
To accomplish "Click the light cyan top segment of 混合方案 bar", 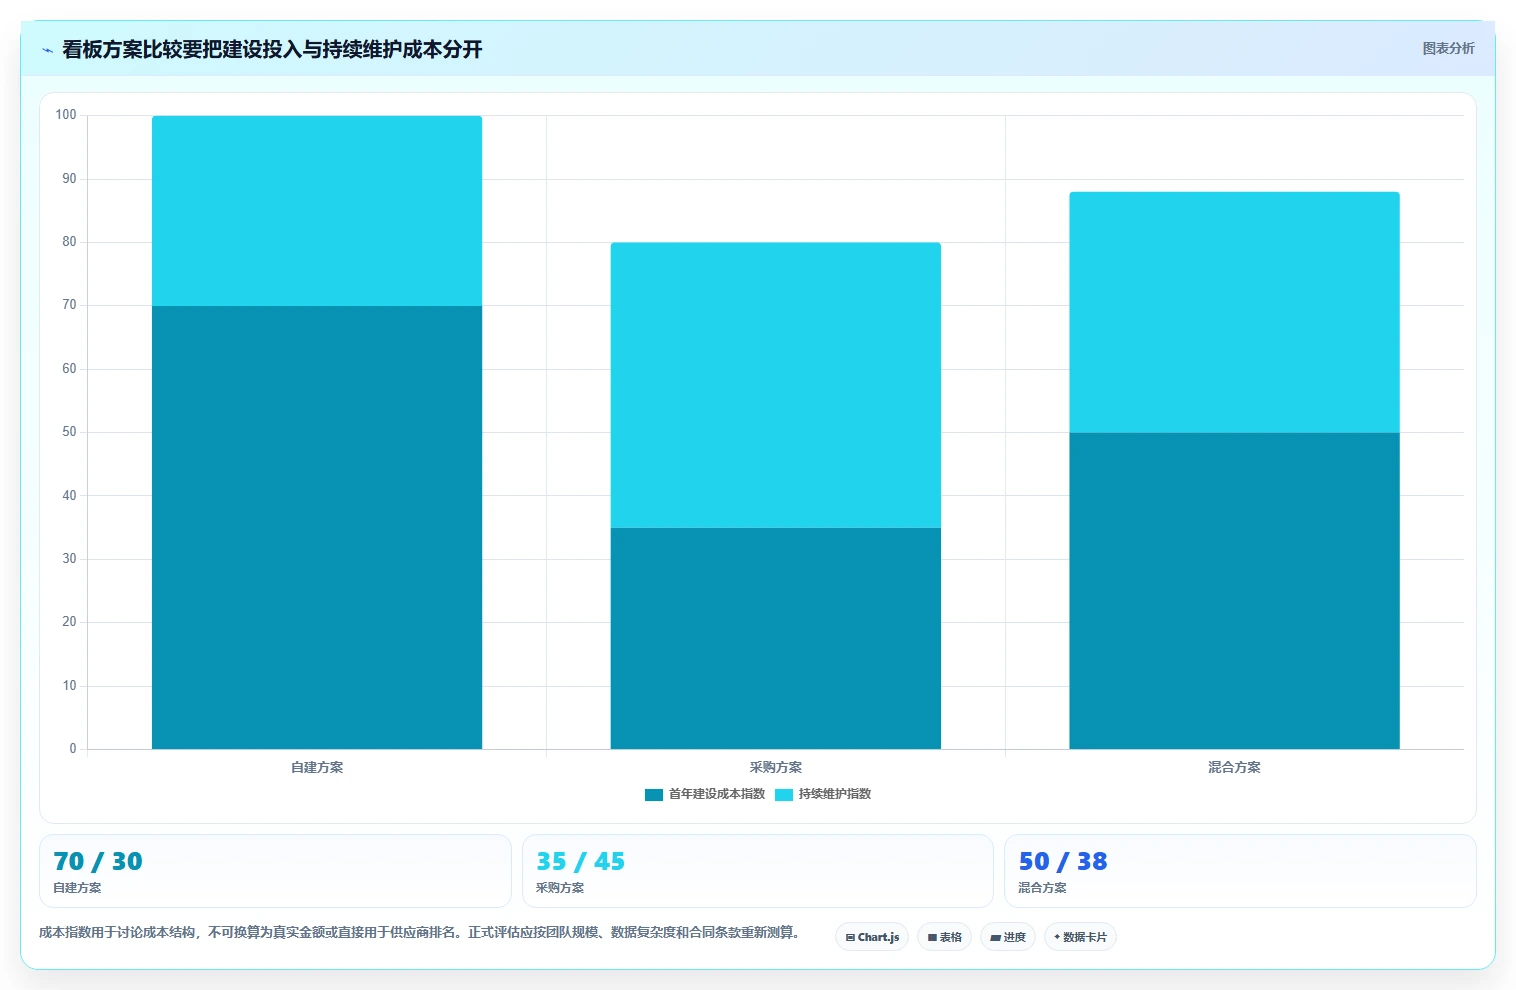I will [x=1234, y=312].
